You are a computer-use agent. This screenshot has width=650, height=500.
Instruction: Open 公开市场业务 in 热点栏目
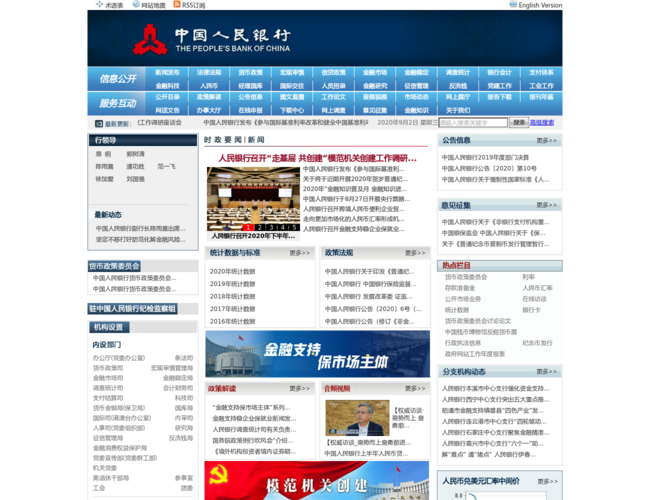click(463, 299)
